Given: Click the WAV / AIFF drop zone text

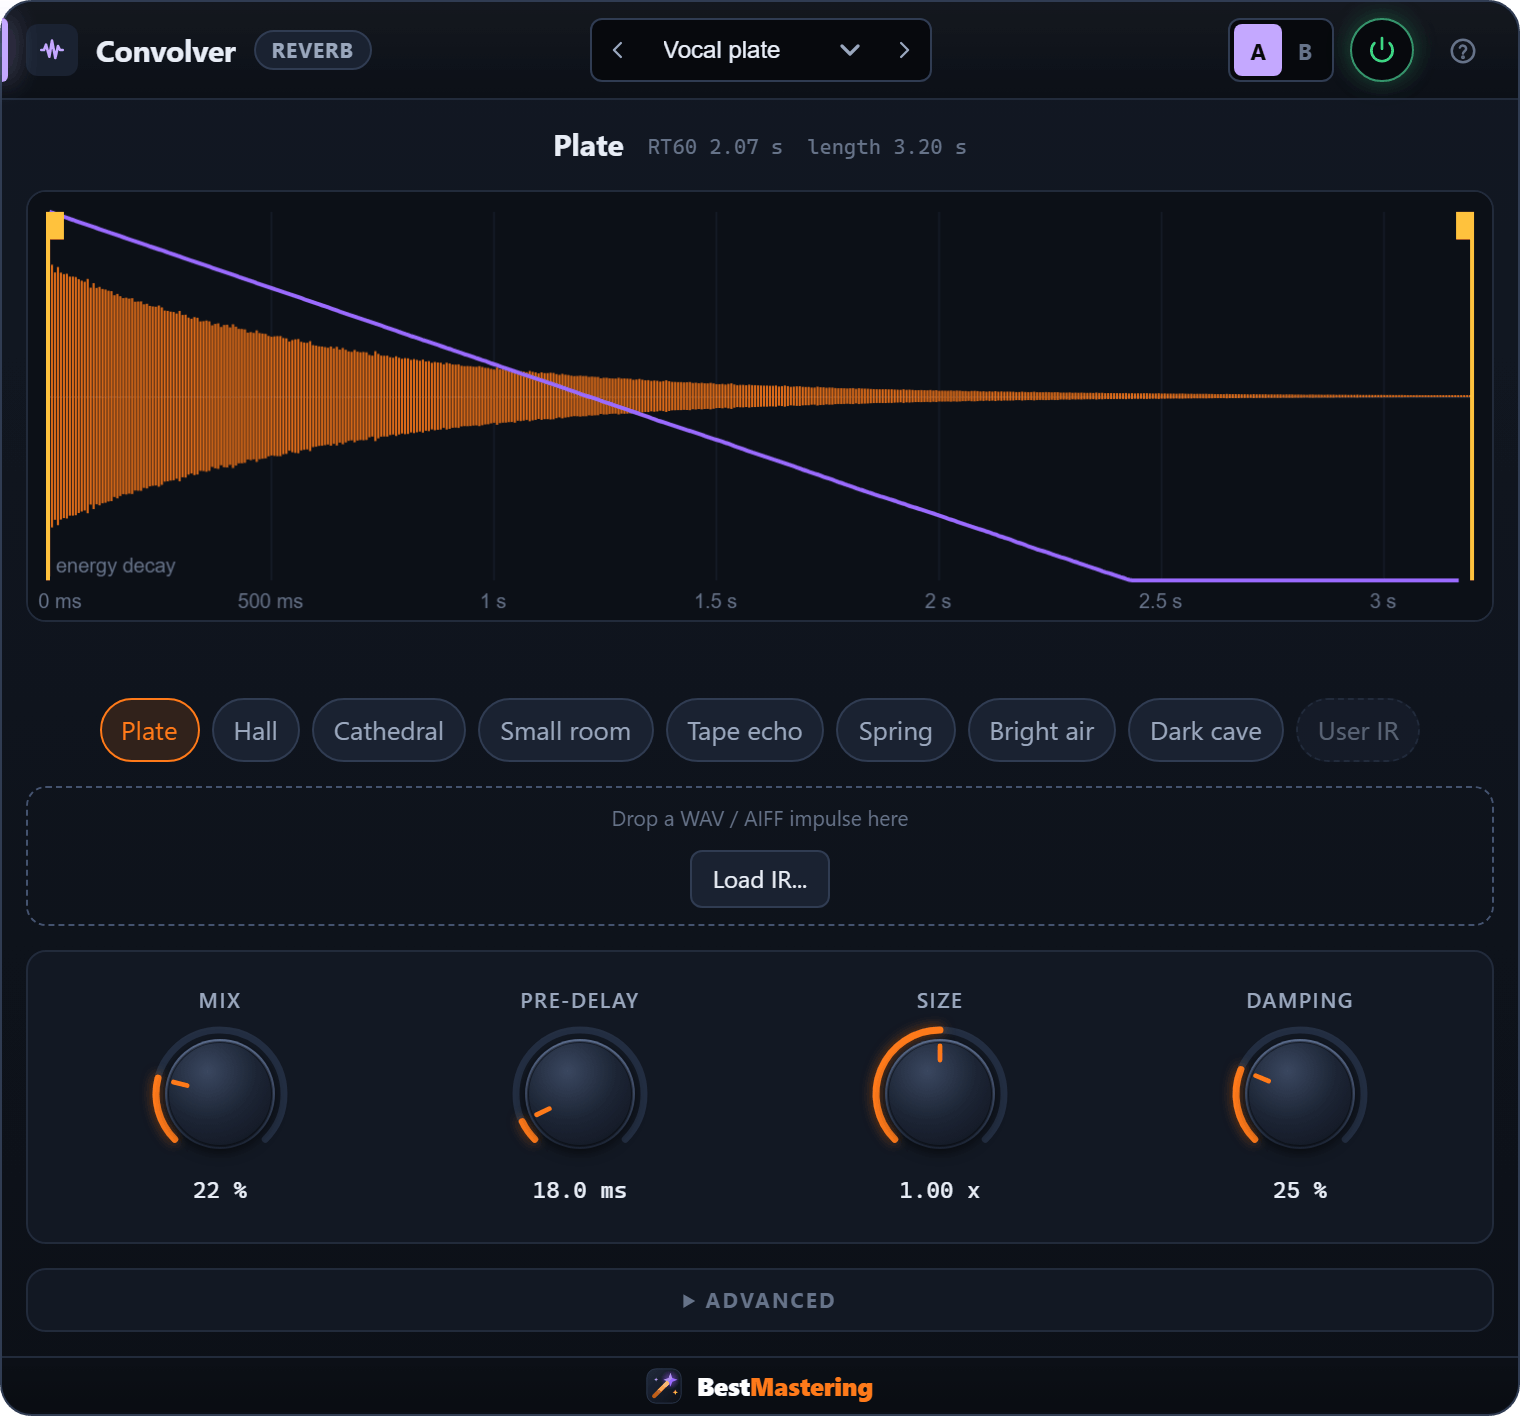Looking at the screenshot, I should (x=760, y=819).
